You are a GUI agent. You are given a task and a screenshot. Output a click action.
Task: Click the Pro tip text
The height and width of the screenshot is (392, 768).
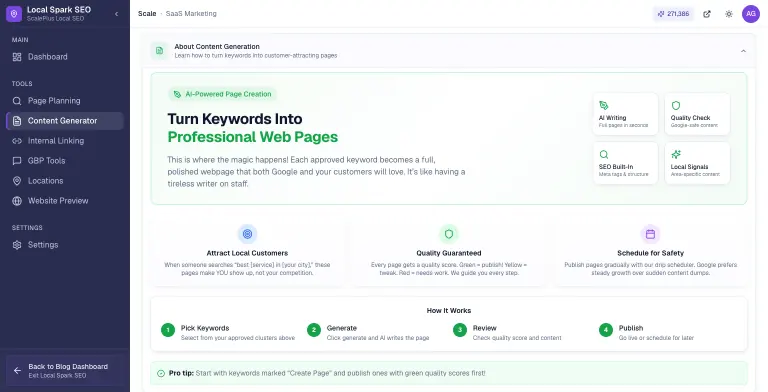(327, 373)
